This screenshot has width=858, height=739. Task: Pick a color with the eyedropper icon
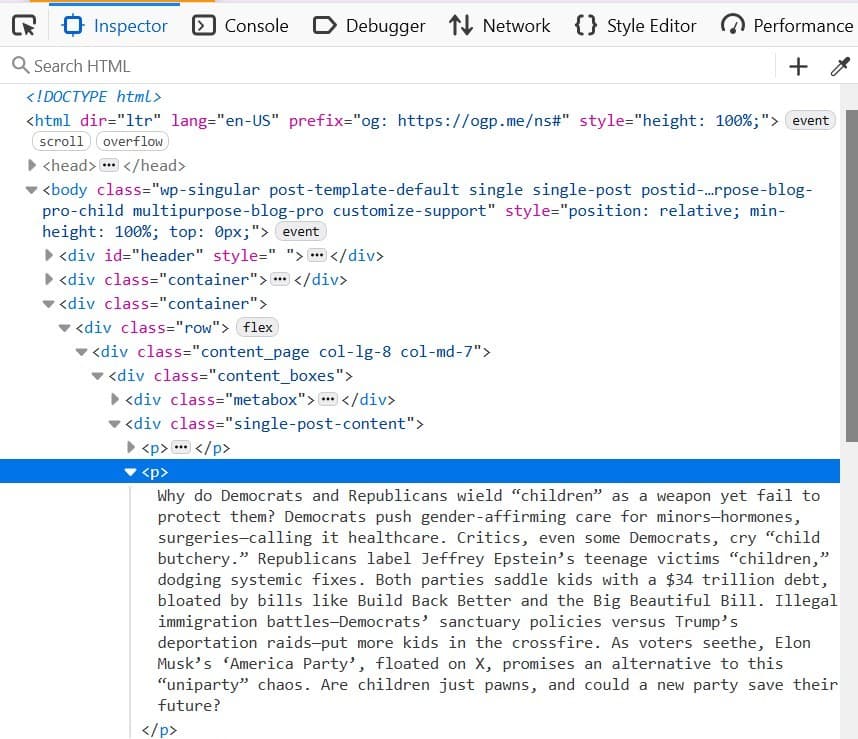[840, 66]
